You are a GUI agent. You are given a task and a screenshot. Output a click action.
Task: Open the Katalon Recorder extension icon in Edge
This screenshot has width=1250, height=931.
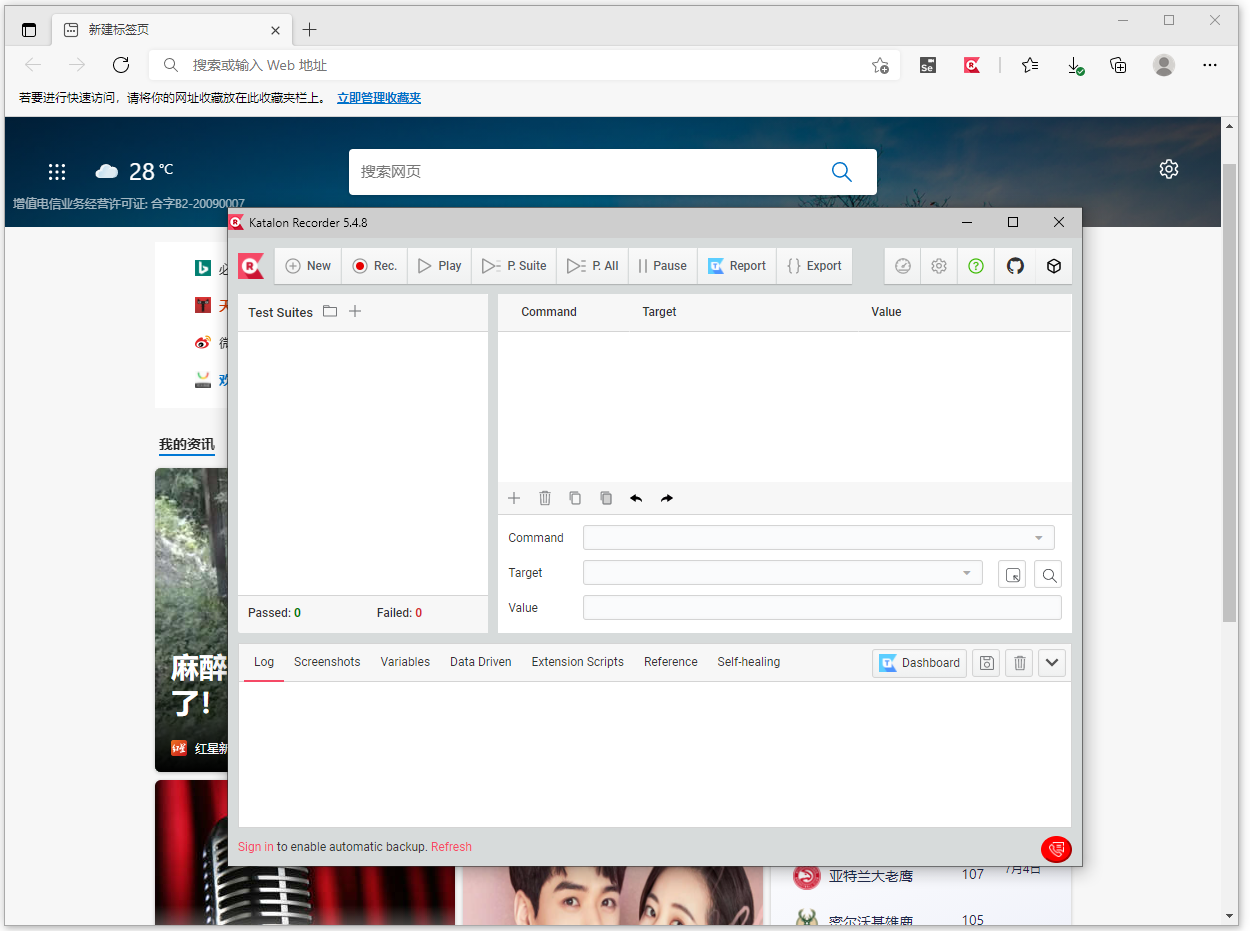[972, 65]
